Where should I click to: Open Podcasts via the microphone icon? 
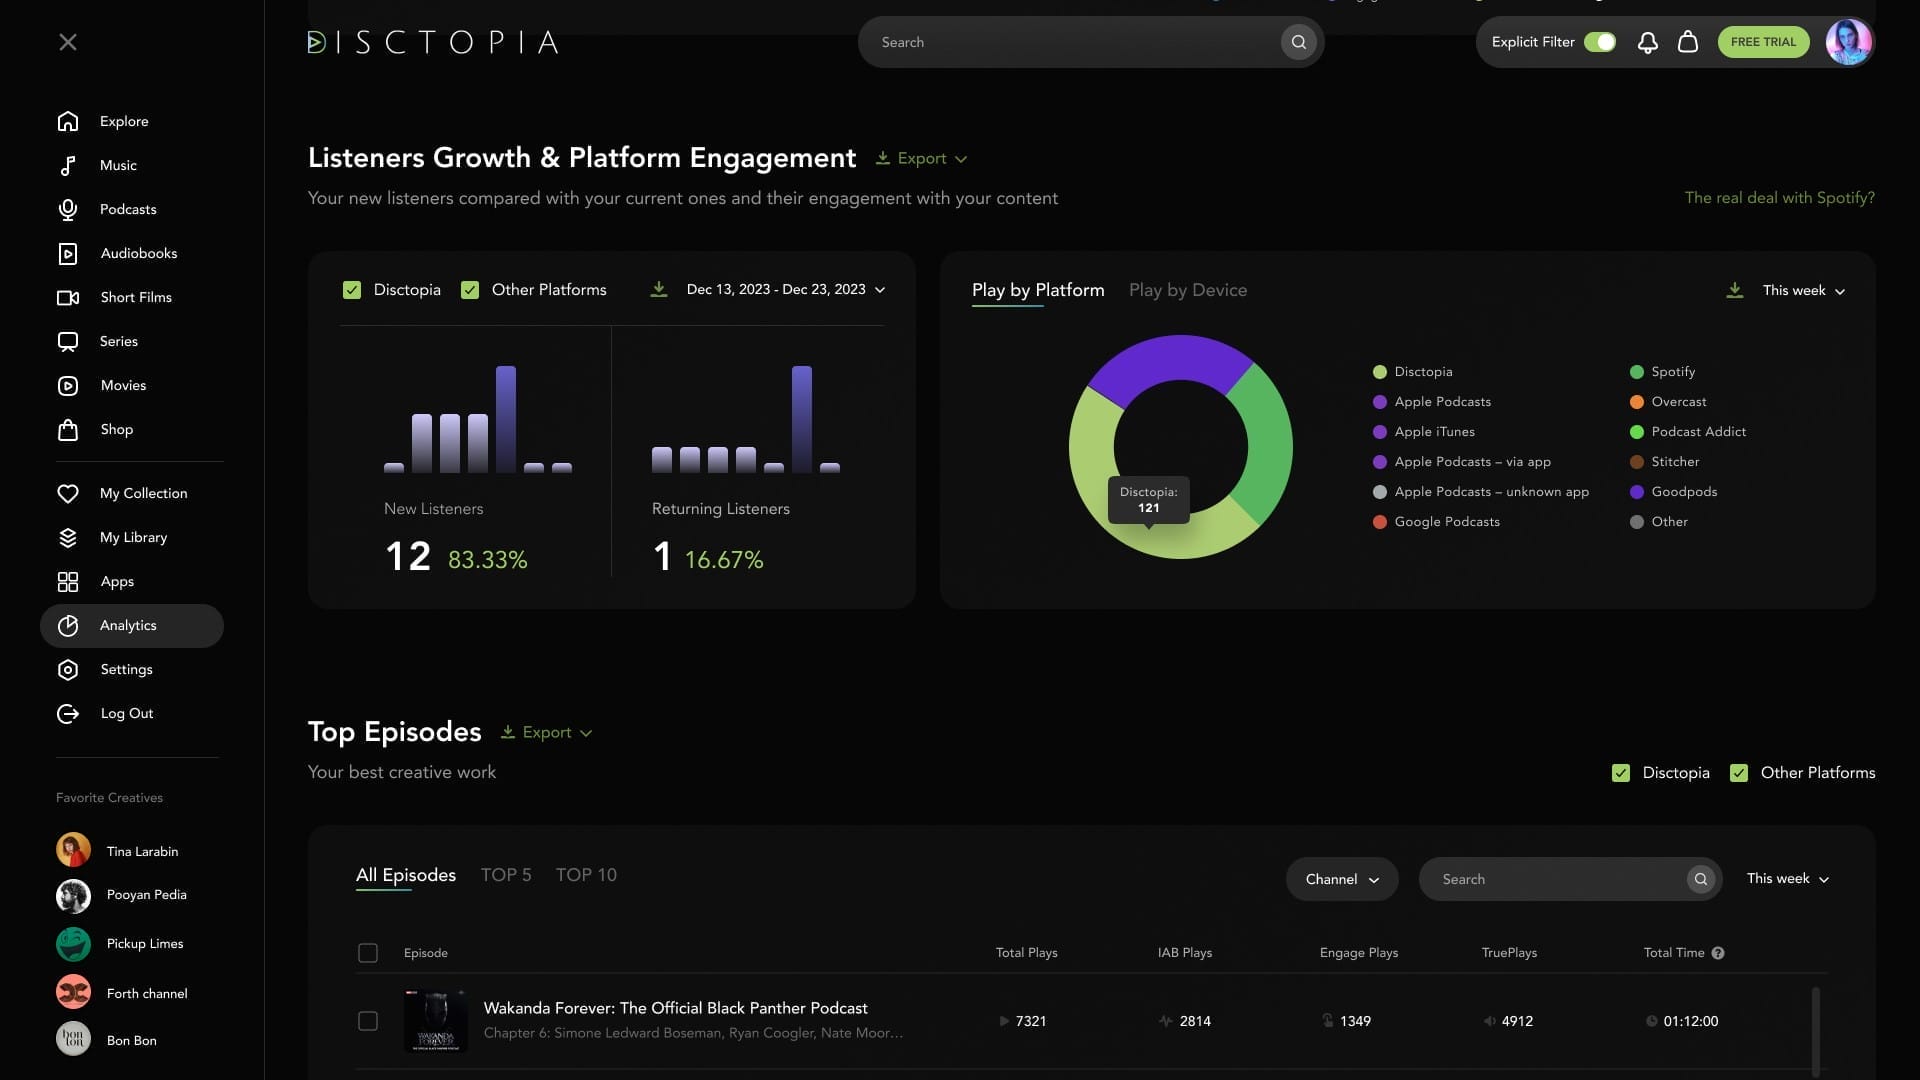pos(68,209)
